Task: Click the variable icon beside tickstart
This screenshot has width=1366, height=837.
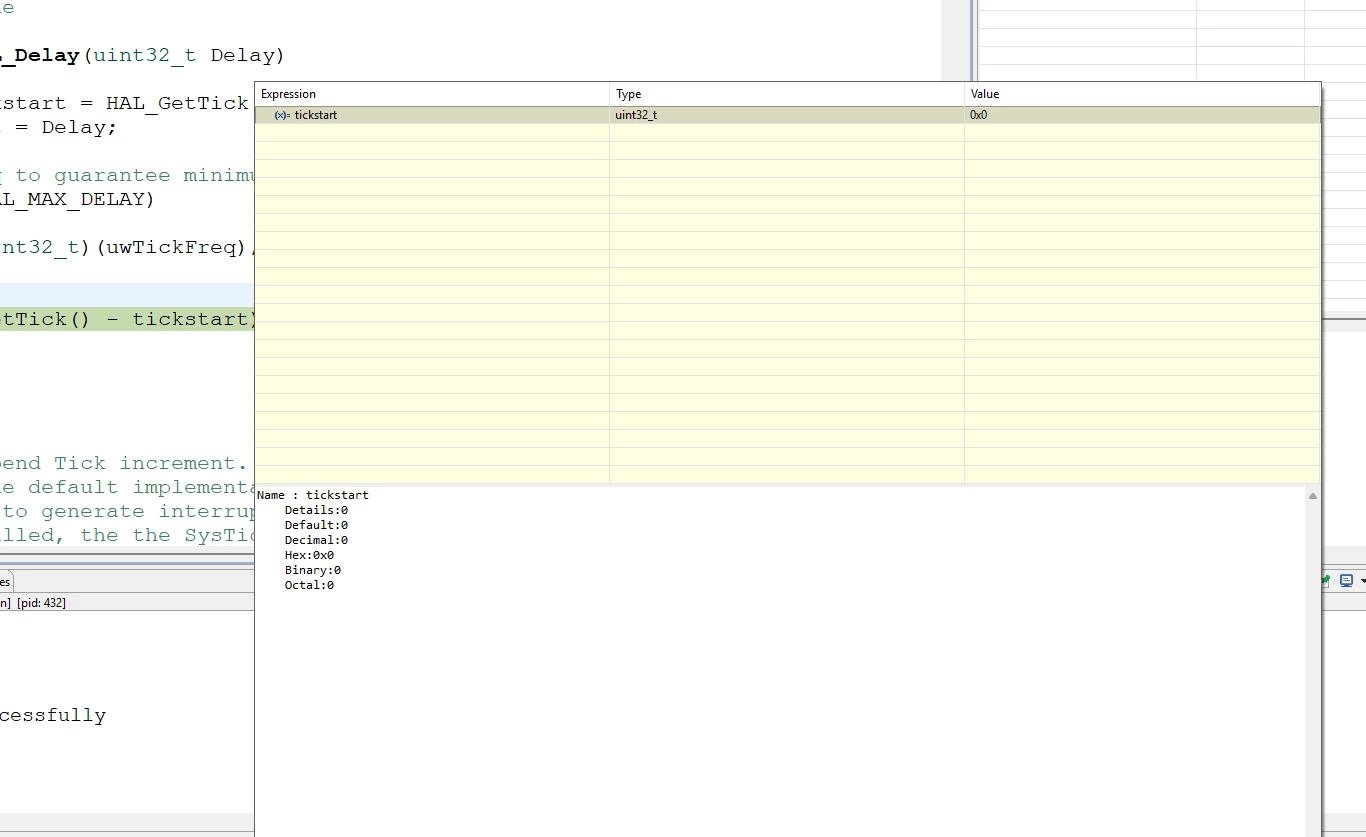Action: 282,115
